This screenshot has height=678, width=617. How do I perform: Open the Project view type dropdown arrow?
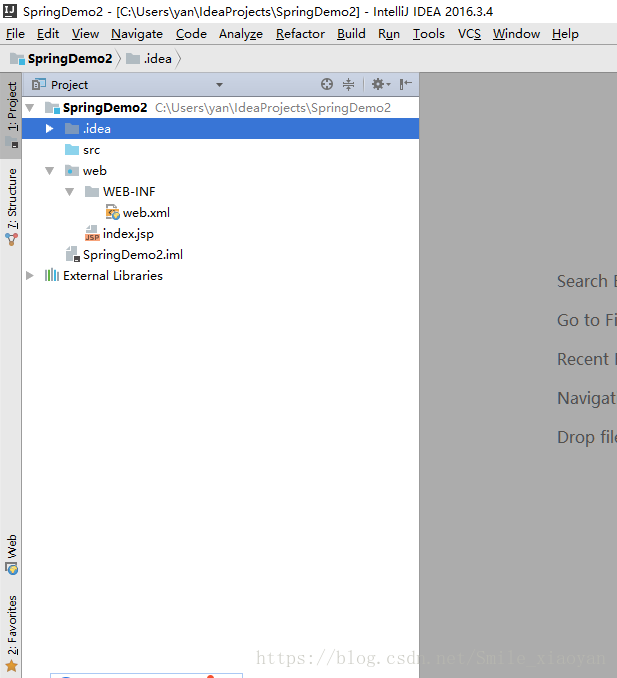coord(219,85)
